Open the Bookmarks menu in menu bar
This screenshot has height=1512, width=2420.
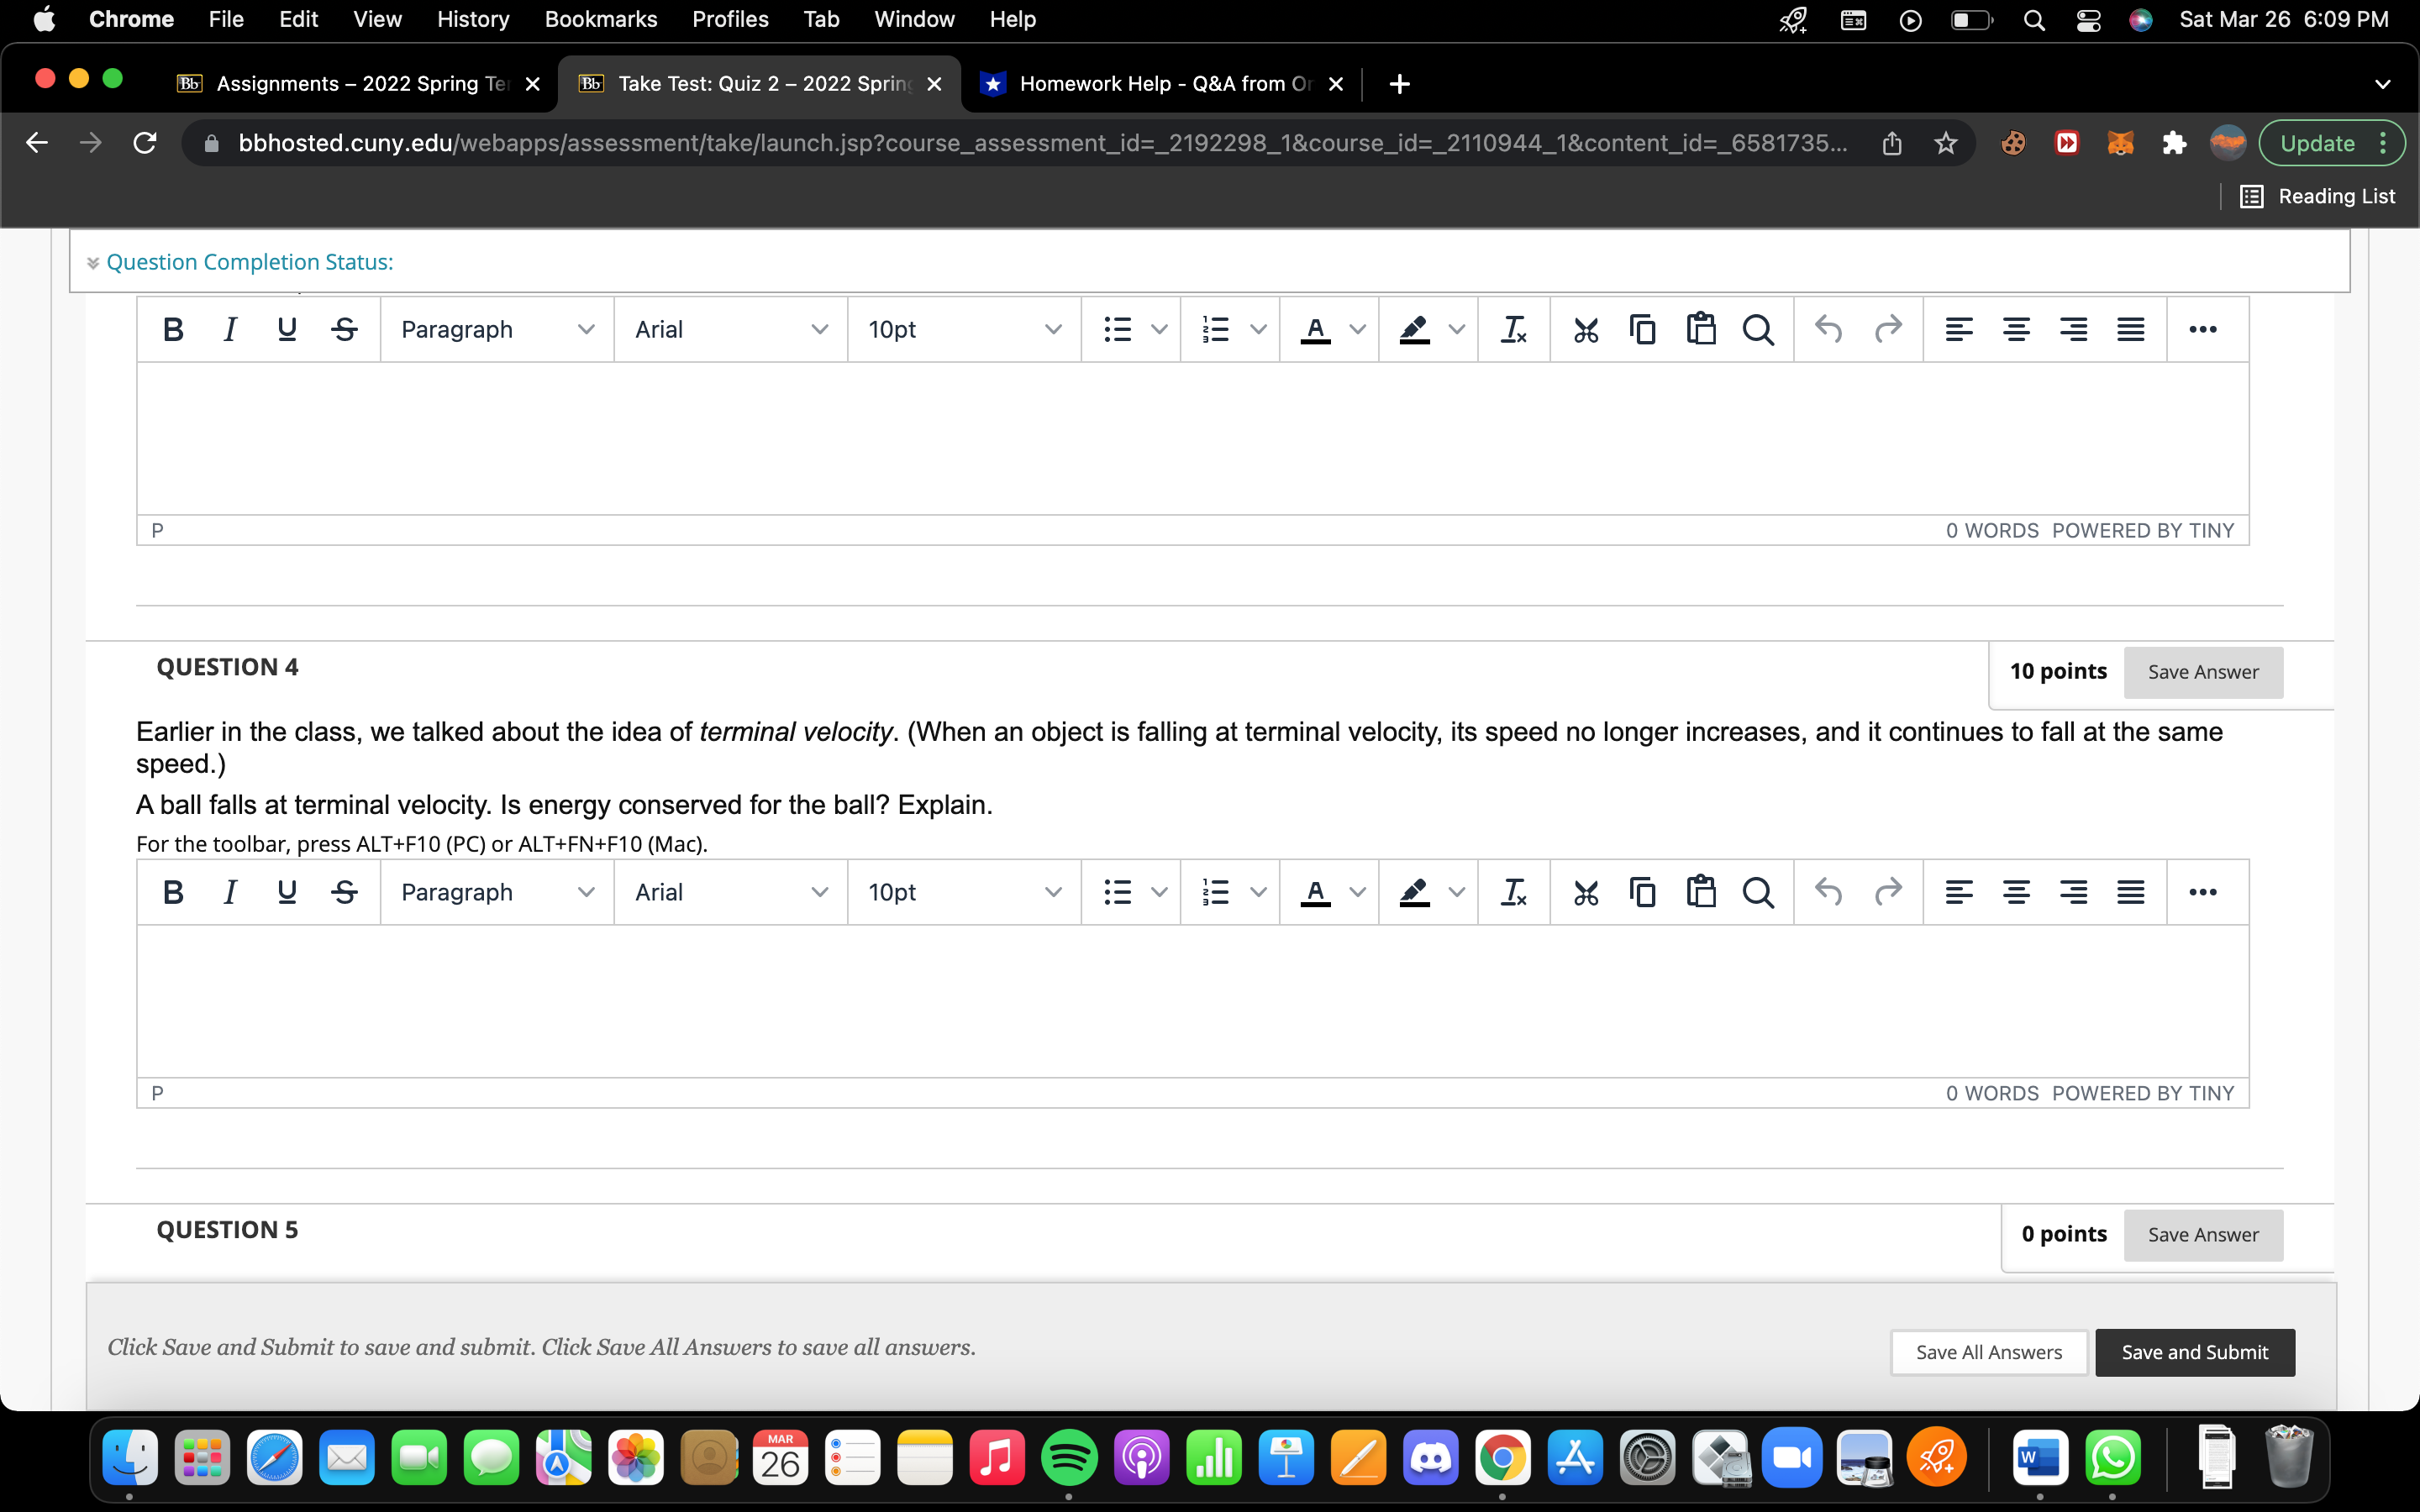tap(600, 19)
